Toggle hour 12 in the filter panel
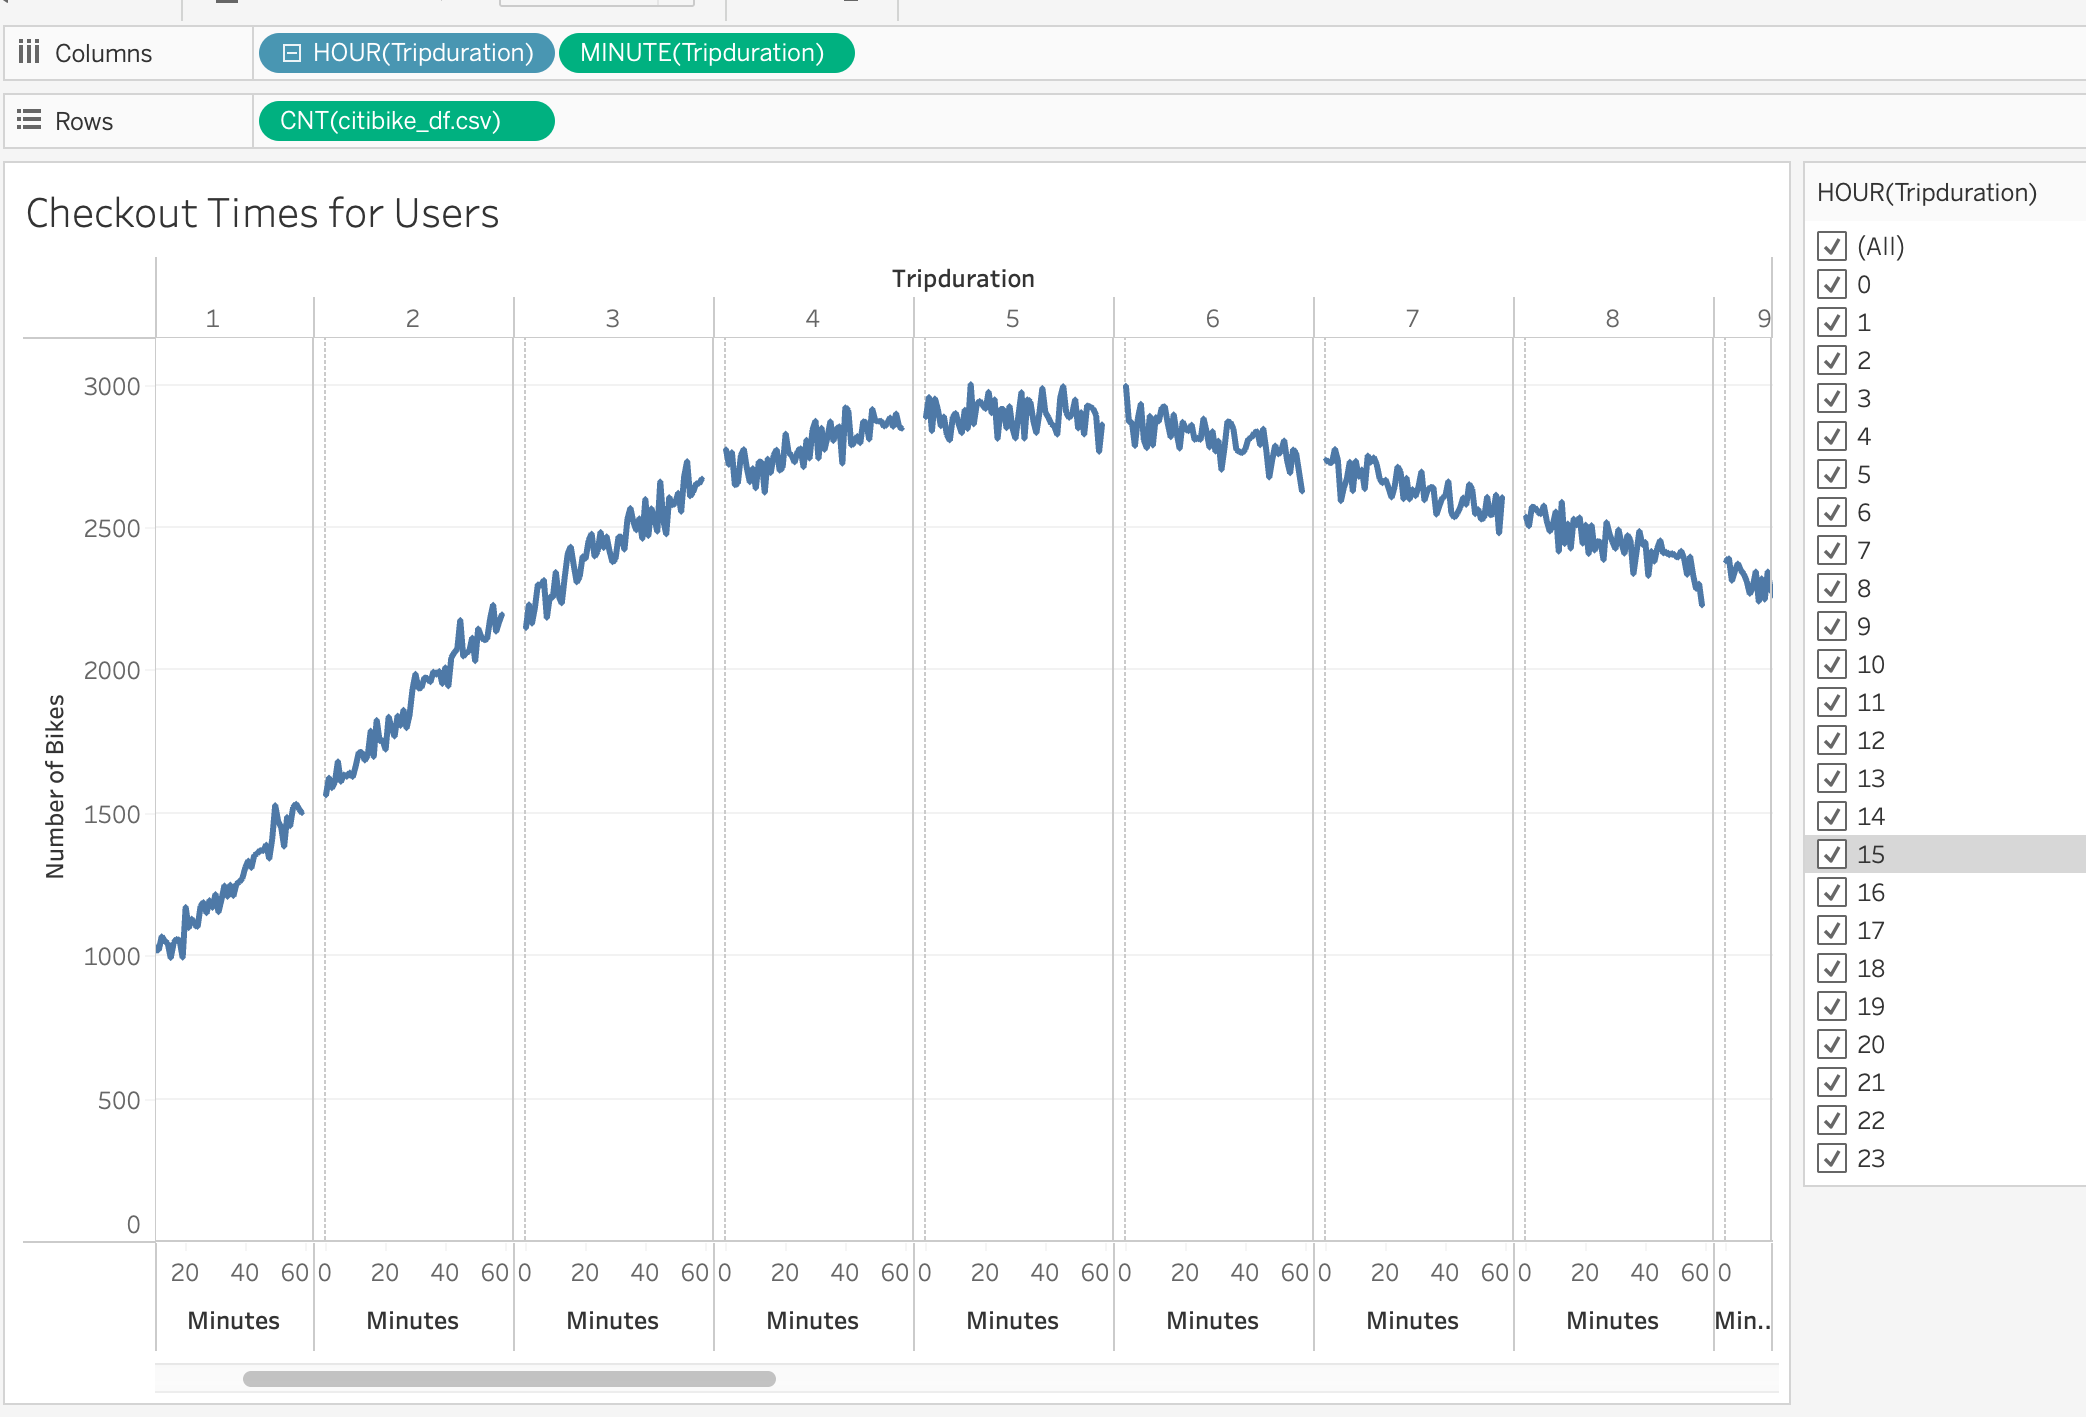Screen dimensions: 2086x1417 point(1833,740)
